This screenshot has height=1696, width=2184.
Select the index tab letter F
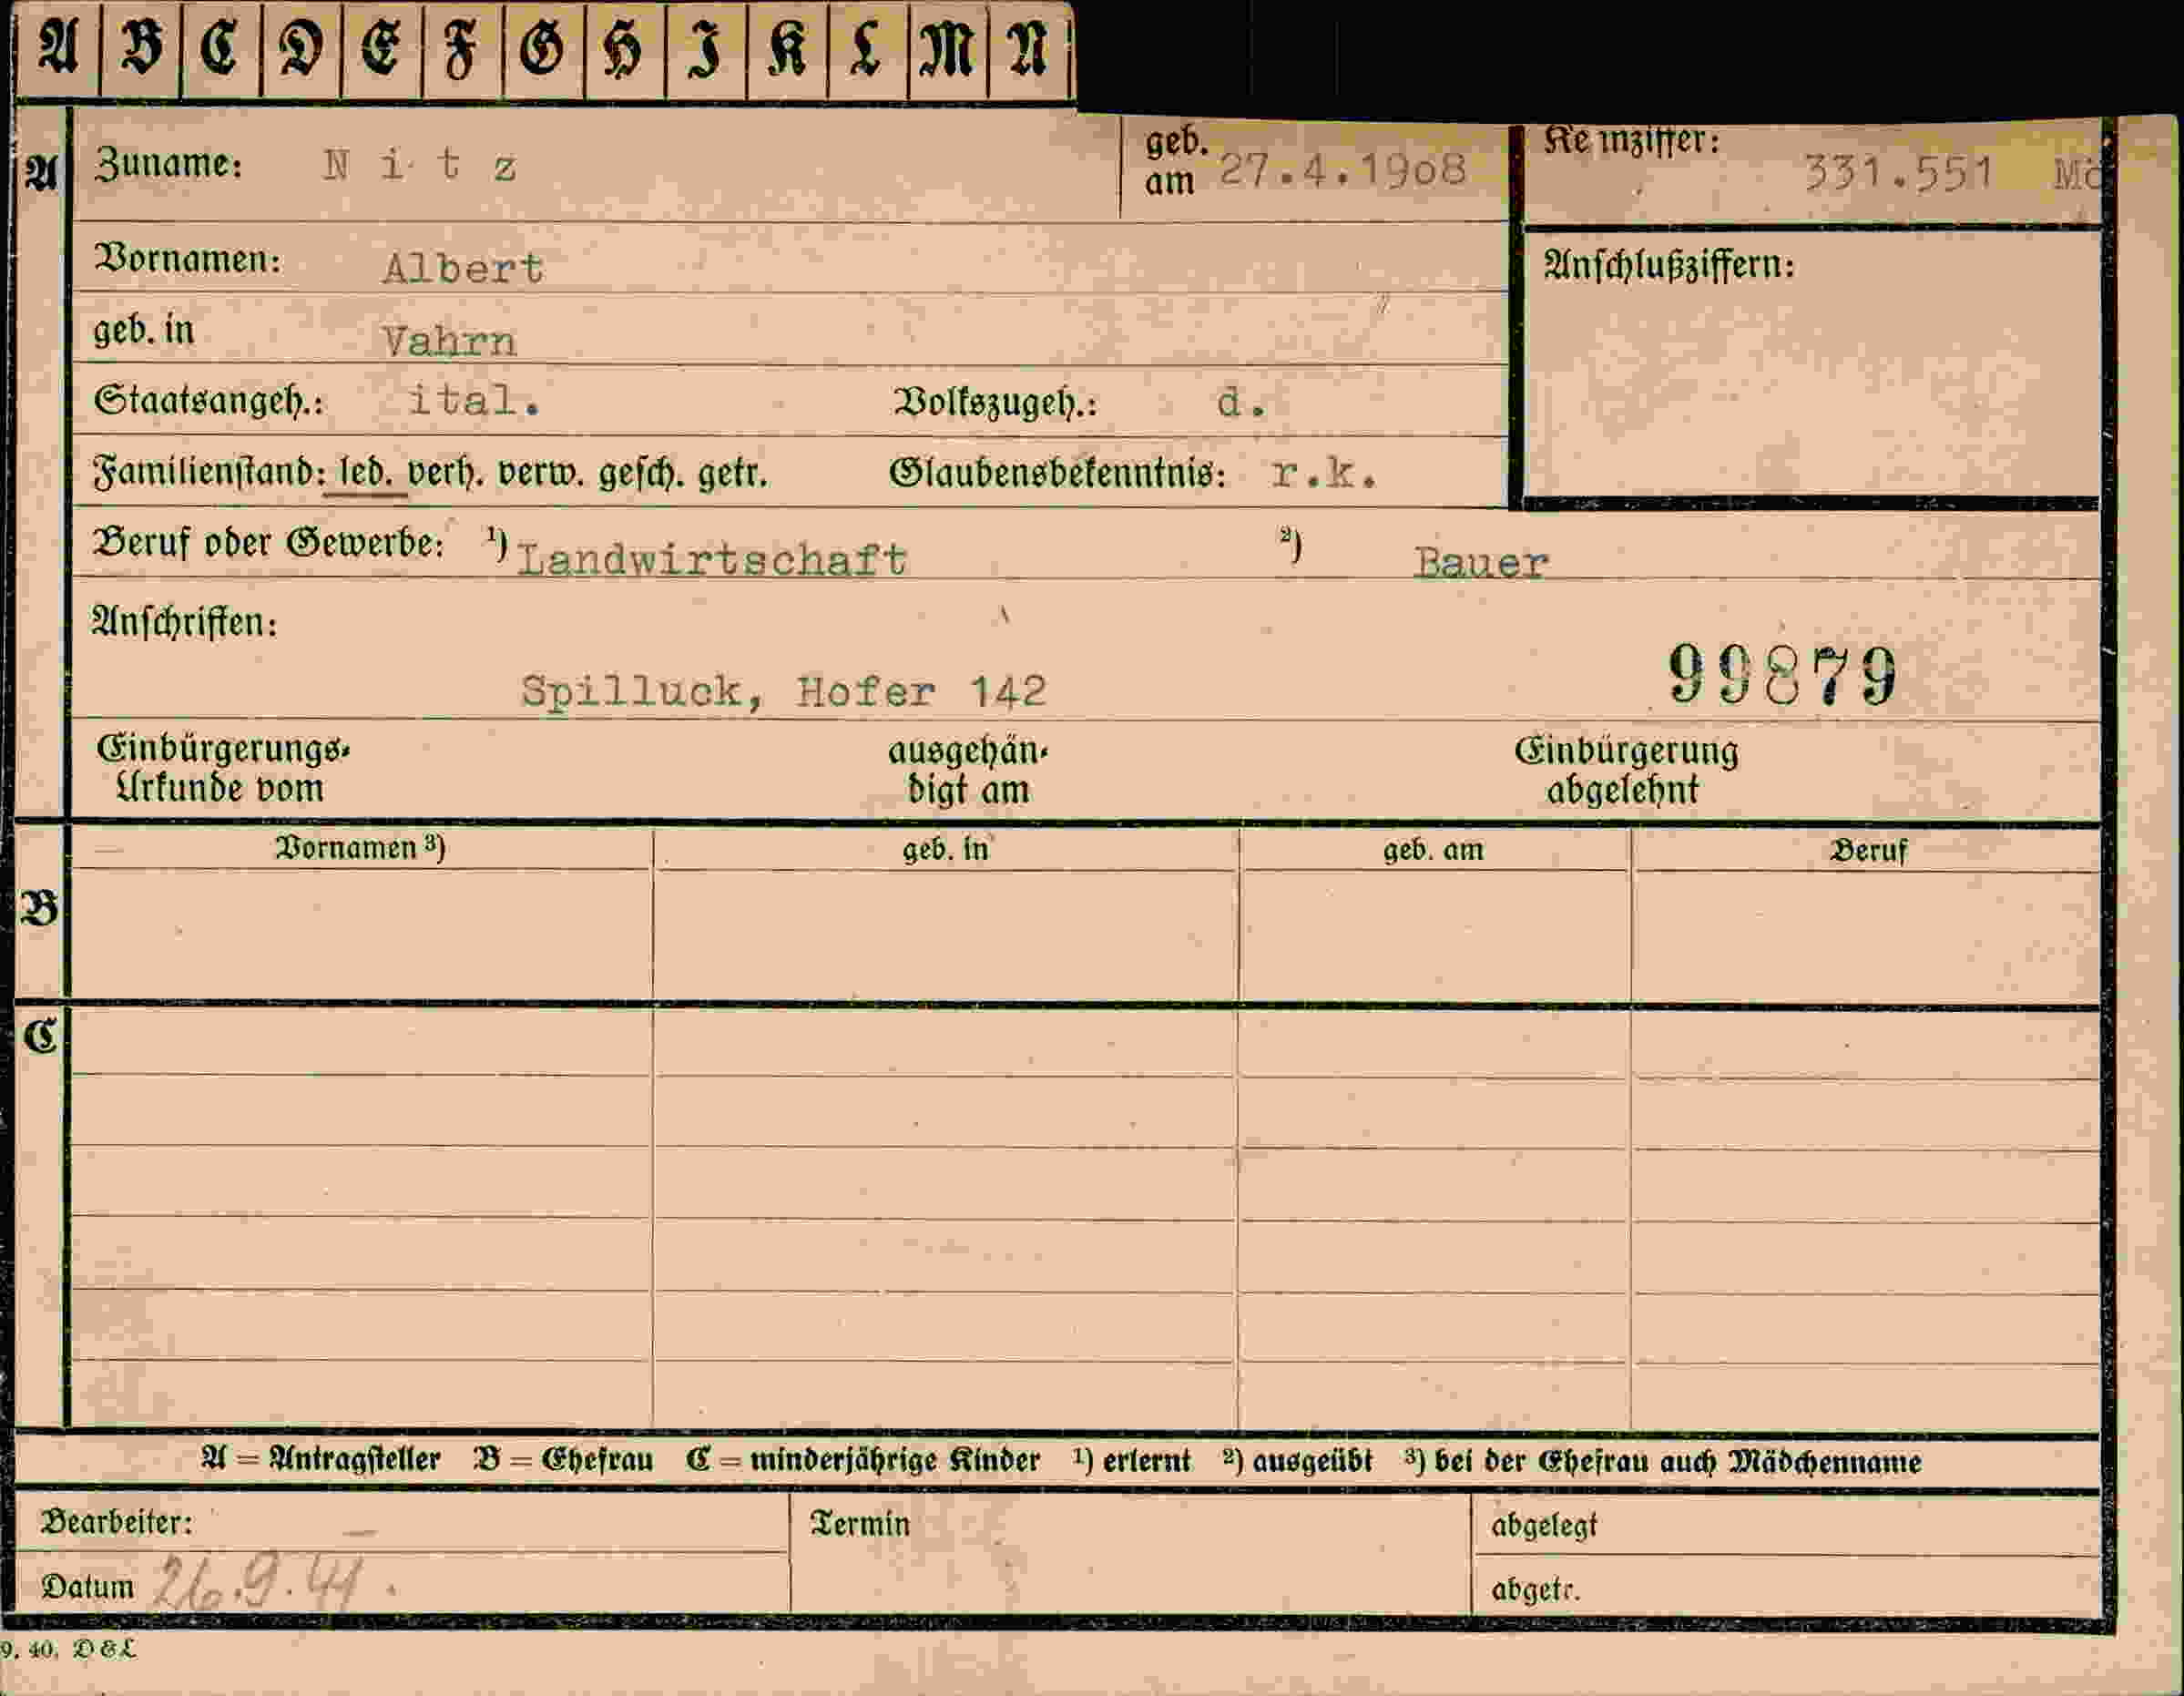[x=463, y=48]
